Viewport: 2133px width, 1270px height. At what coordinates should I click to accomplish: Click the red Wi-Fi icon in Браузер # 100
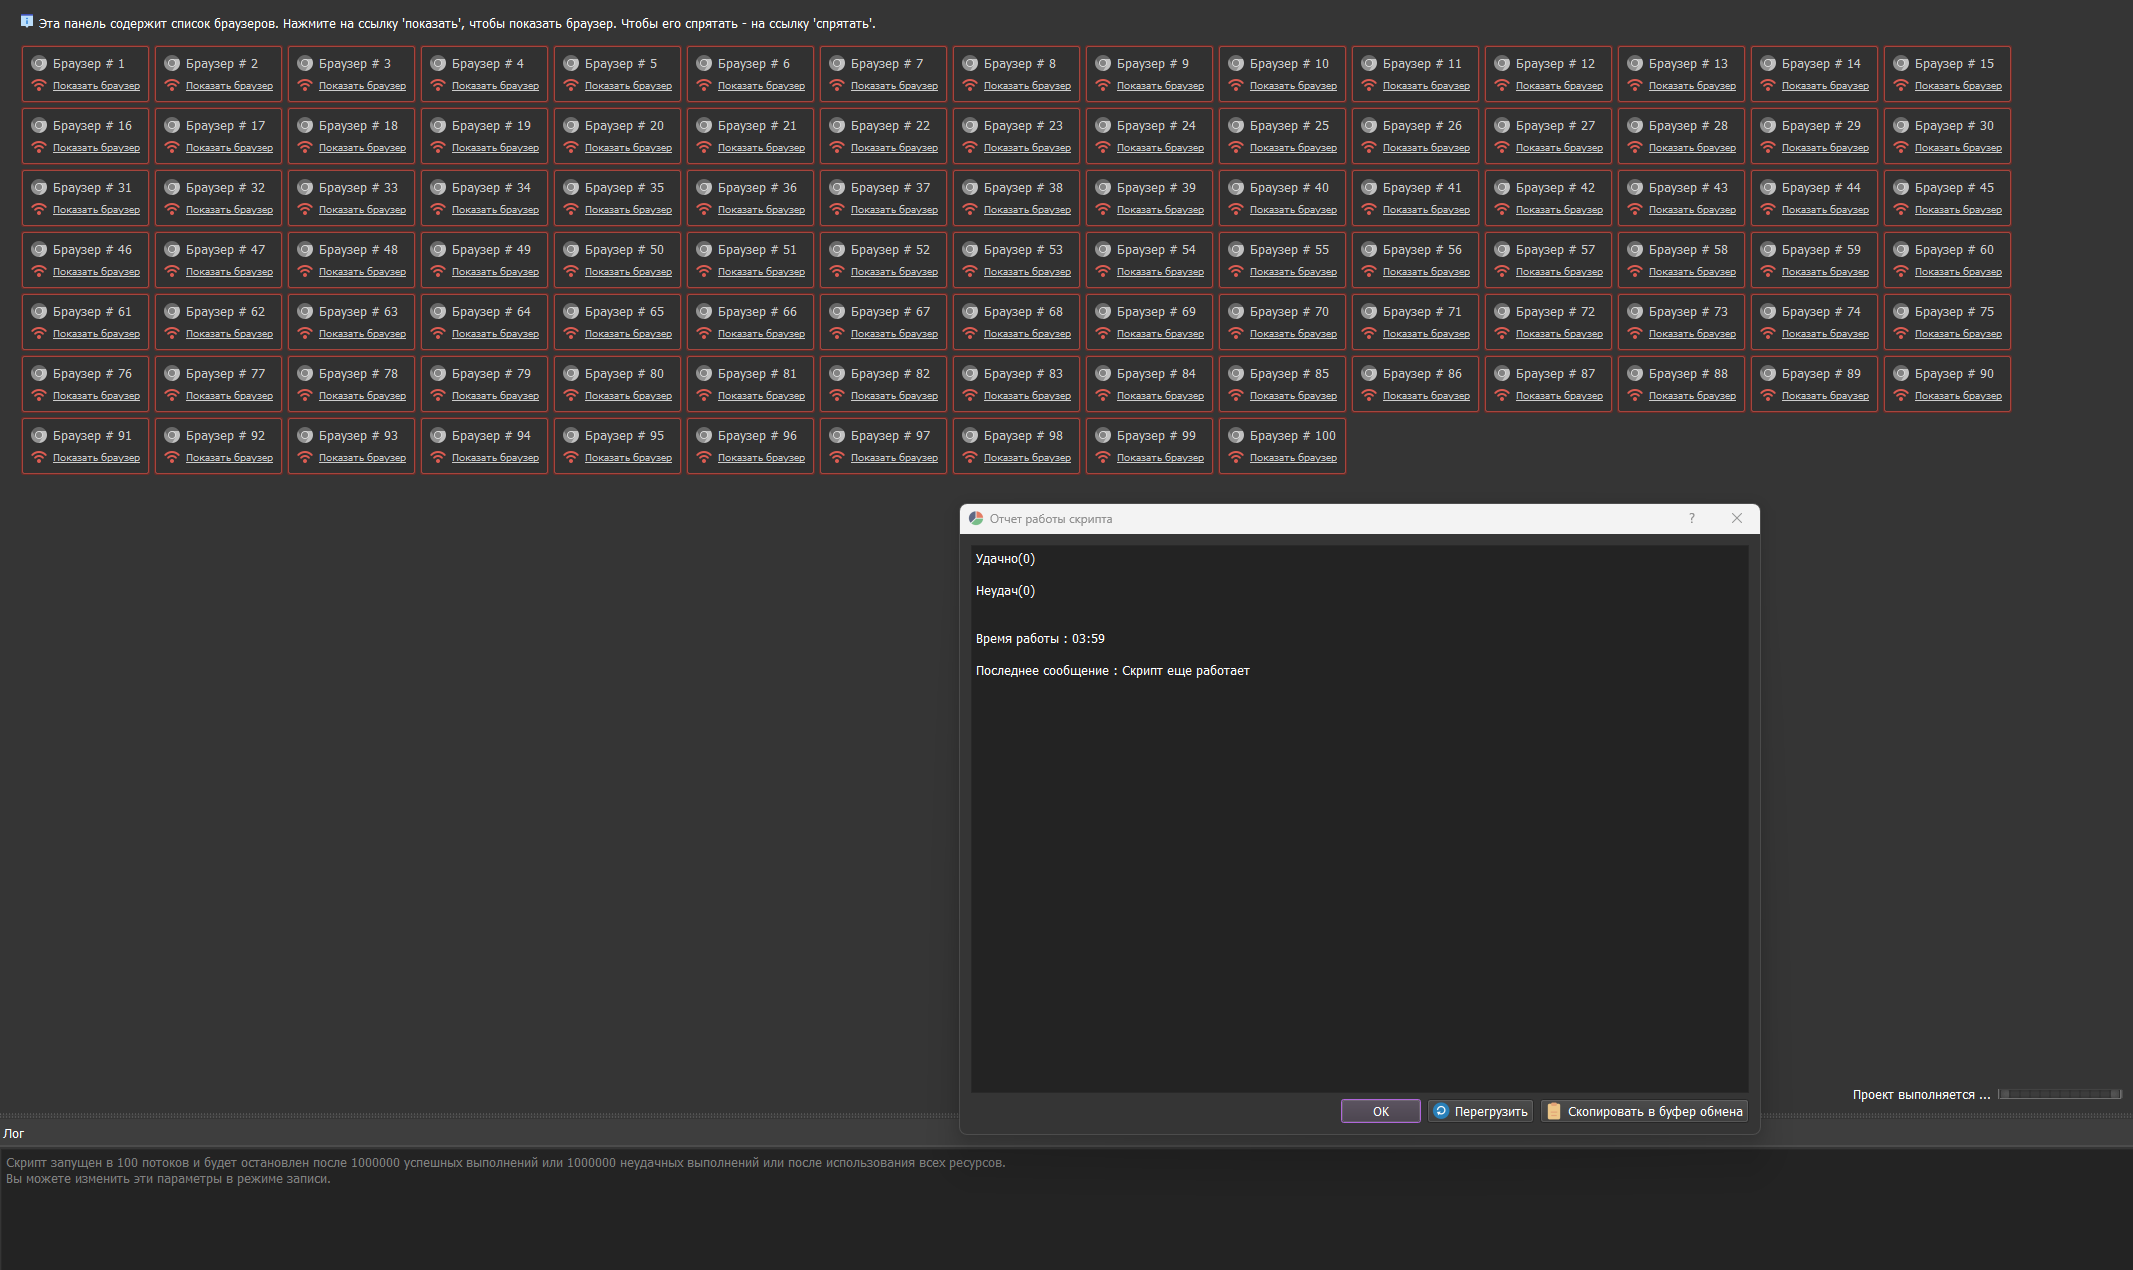click(1236, 457)
